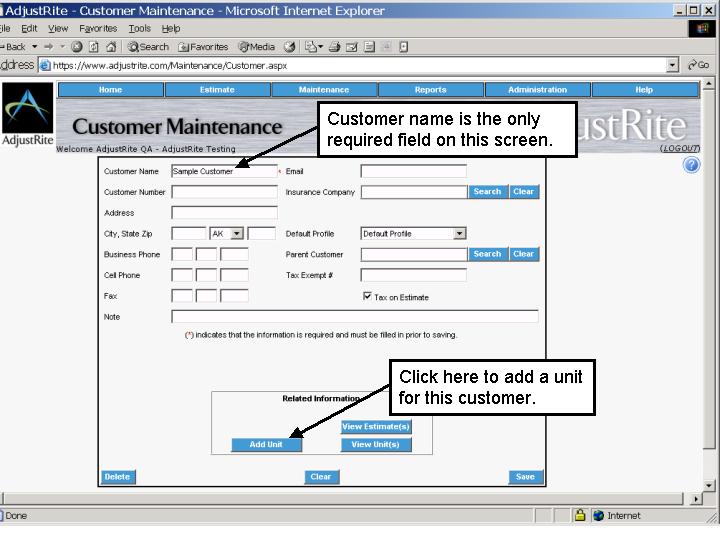Open the Favorites toolbar button
Viewport: 720px width, 540px height.
[x=203, y=47]
